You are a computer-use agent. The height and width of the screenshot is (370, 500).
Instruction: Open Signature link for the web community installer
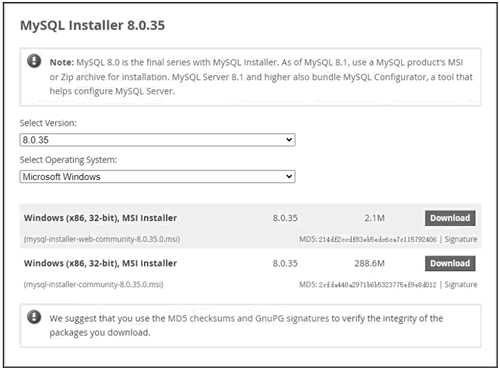461,239
